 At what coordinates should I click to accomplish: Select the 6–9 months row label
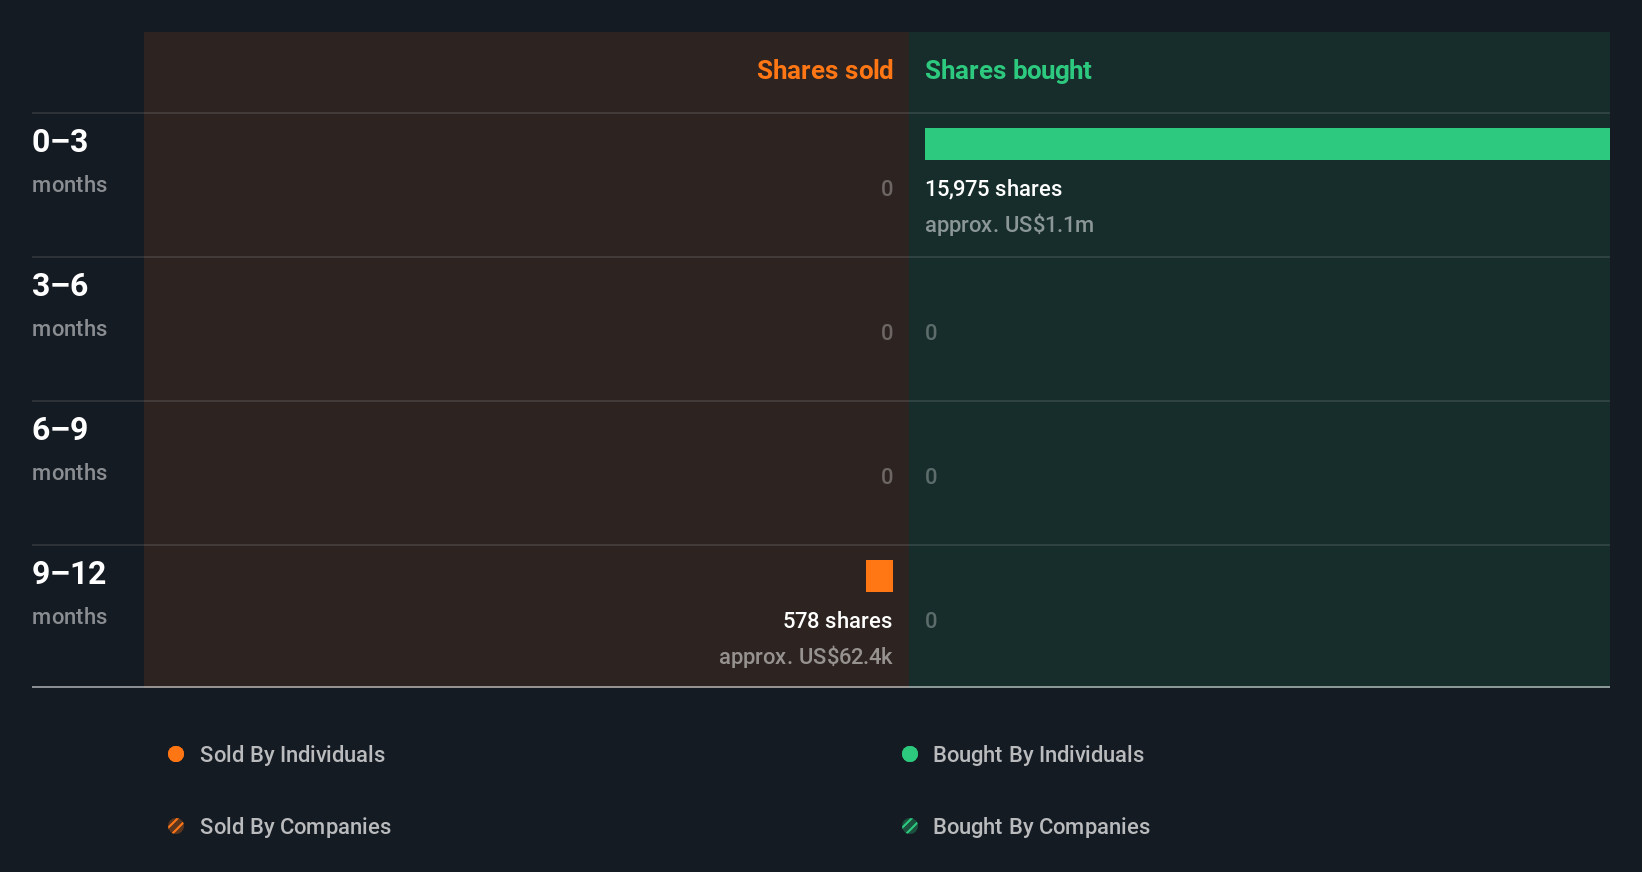(68, 448)
